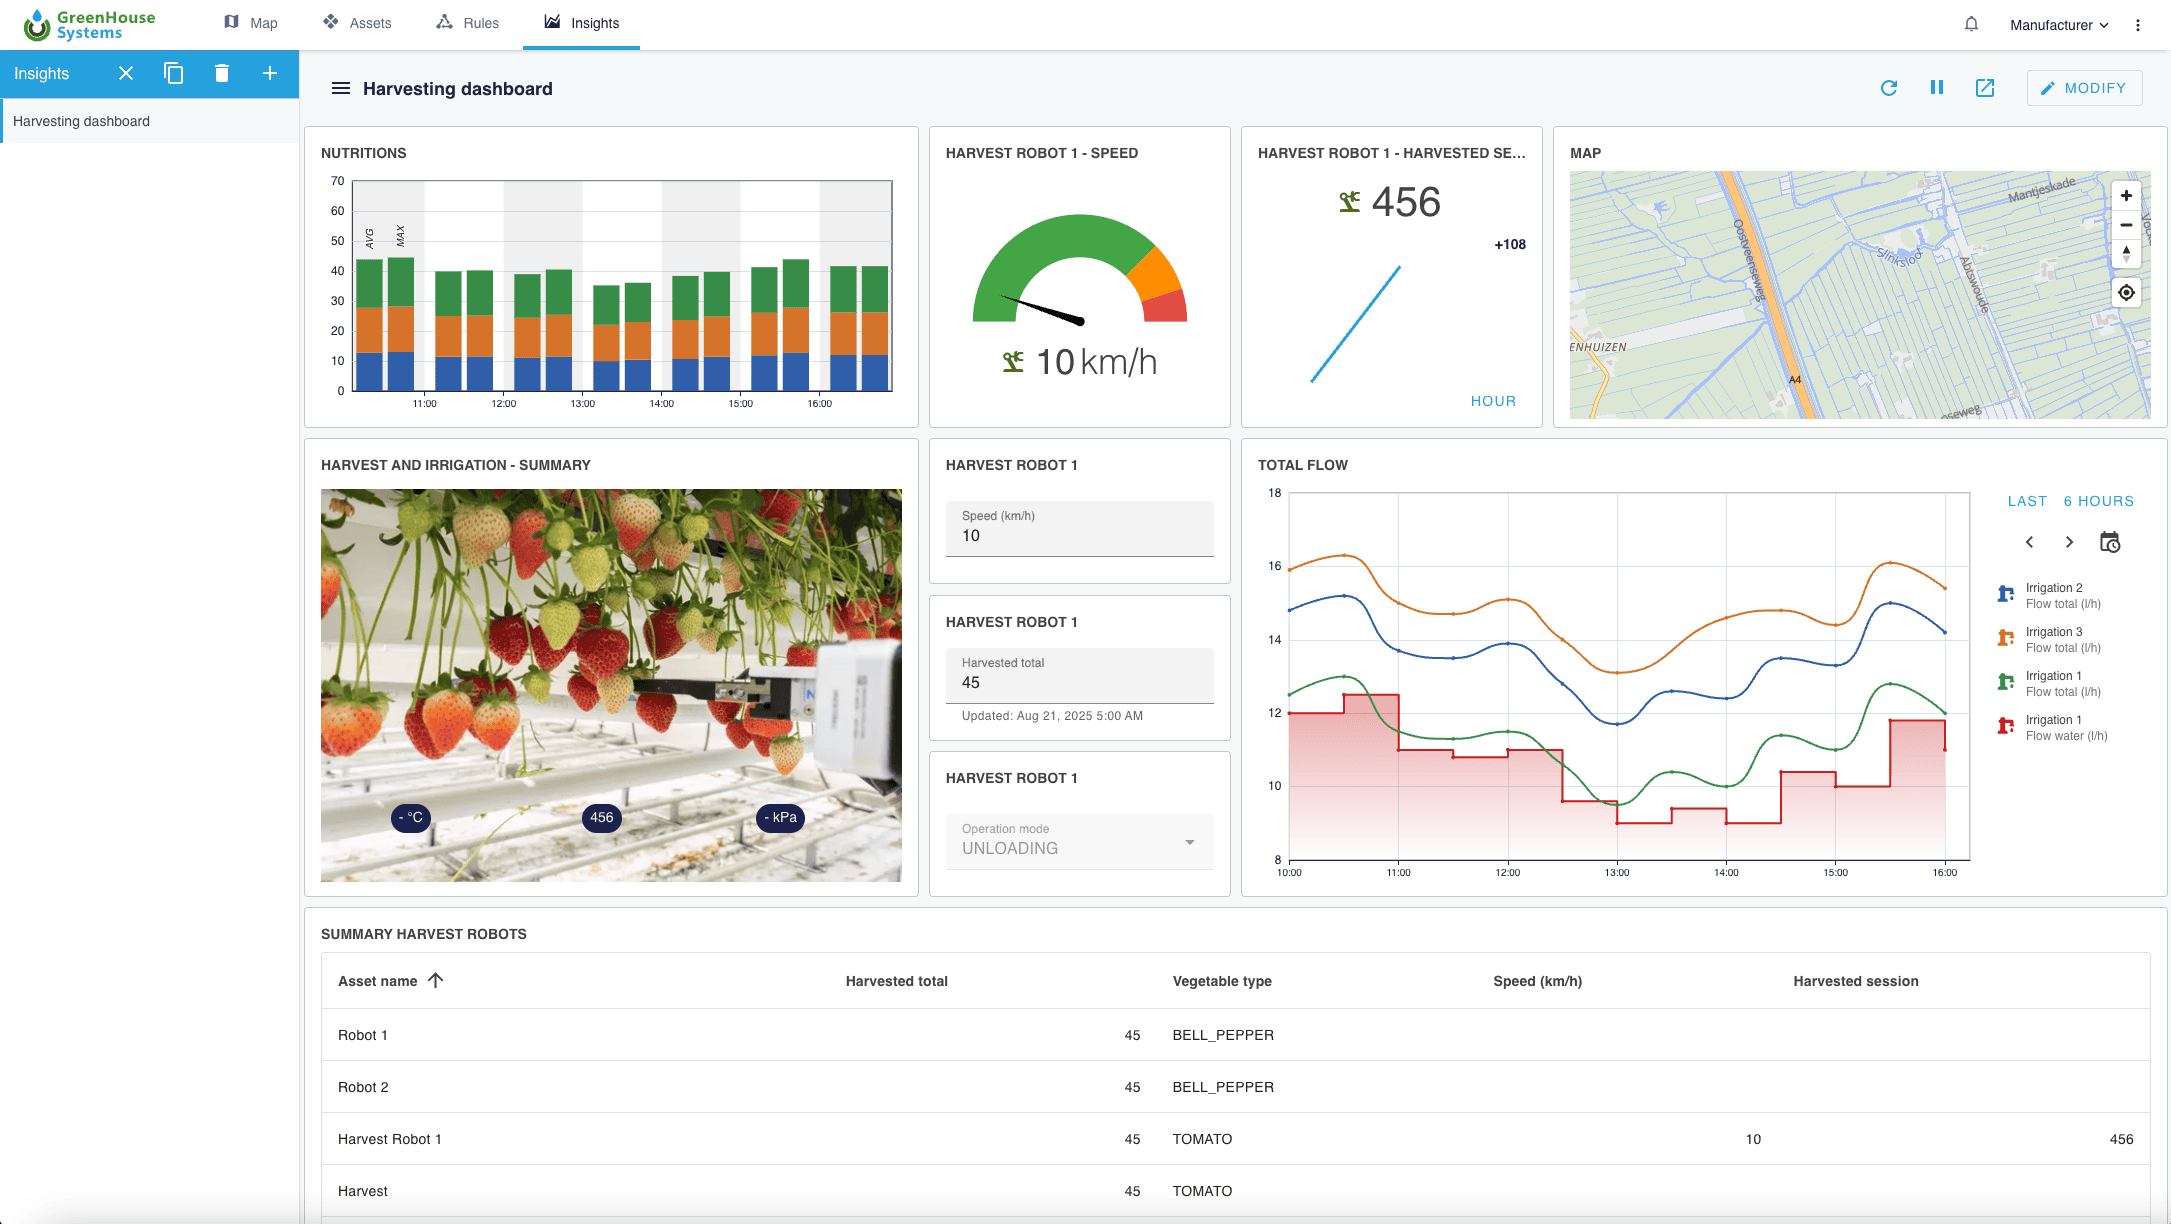Click the map locate target icon

click(2126, 293)
